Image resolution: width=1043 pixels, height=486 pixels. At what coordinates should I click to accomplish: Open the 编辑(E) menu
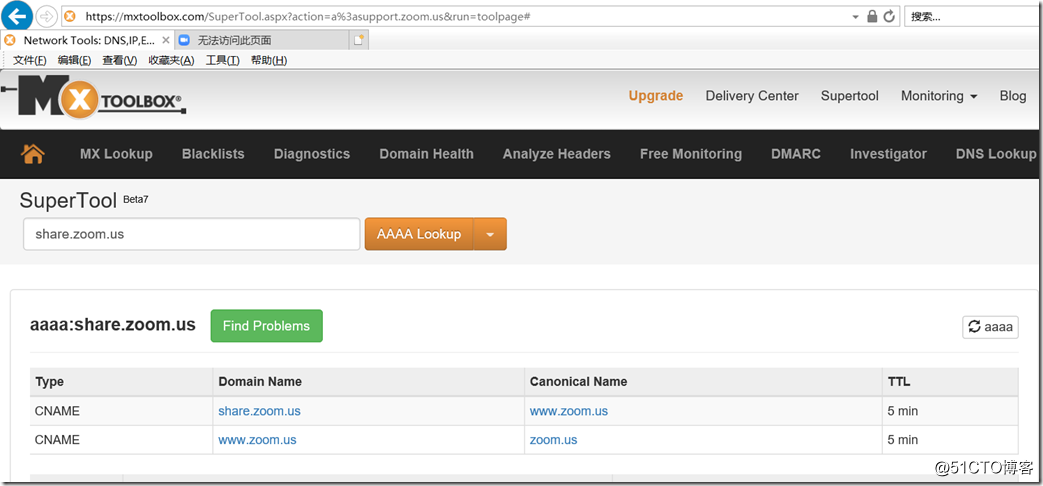tap(74, 61)
